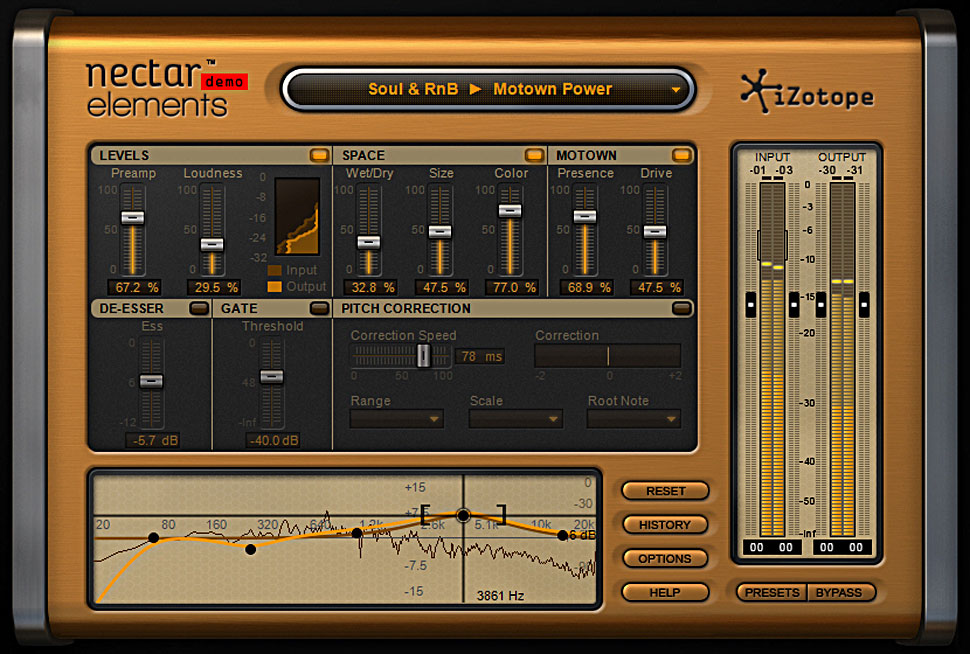The height and width of the screenshot is (654, 970).
Task: Click the input meter right gain handle
Action: (x=794, y=304)
